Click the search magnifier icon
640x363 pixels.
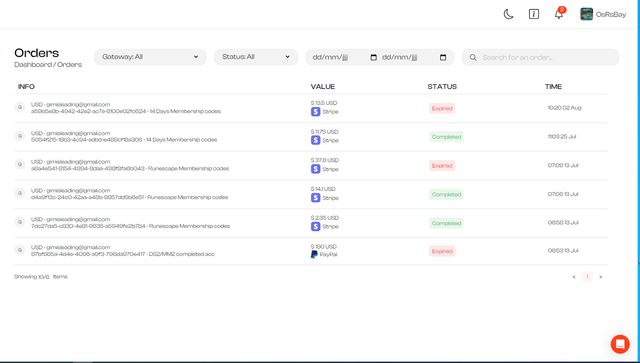click(x=473, y=58)
